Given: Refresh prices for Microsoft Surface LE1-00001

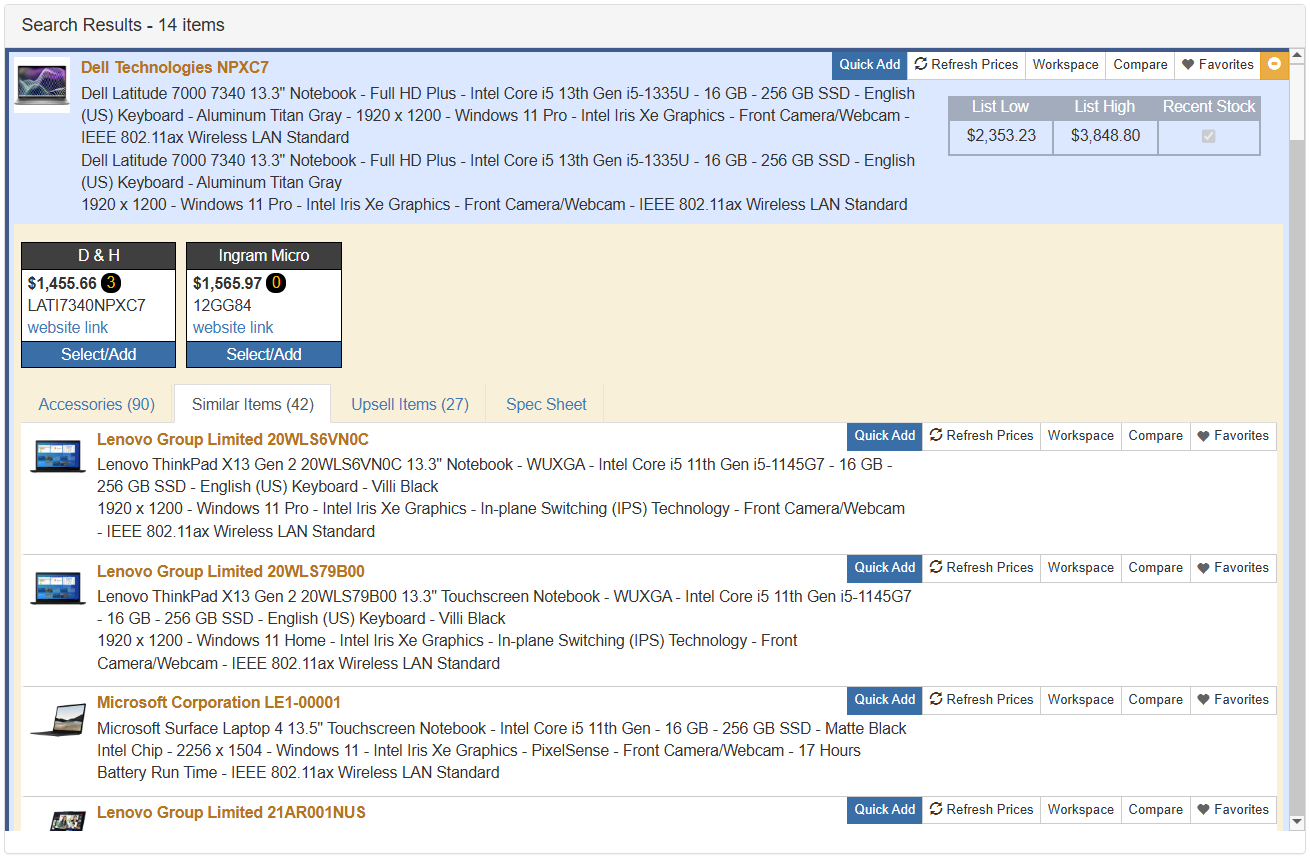Looking at the screenshot, I should click(981, 700).
